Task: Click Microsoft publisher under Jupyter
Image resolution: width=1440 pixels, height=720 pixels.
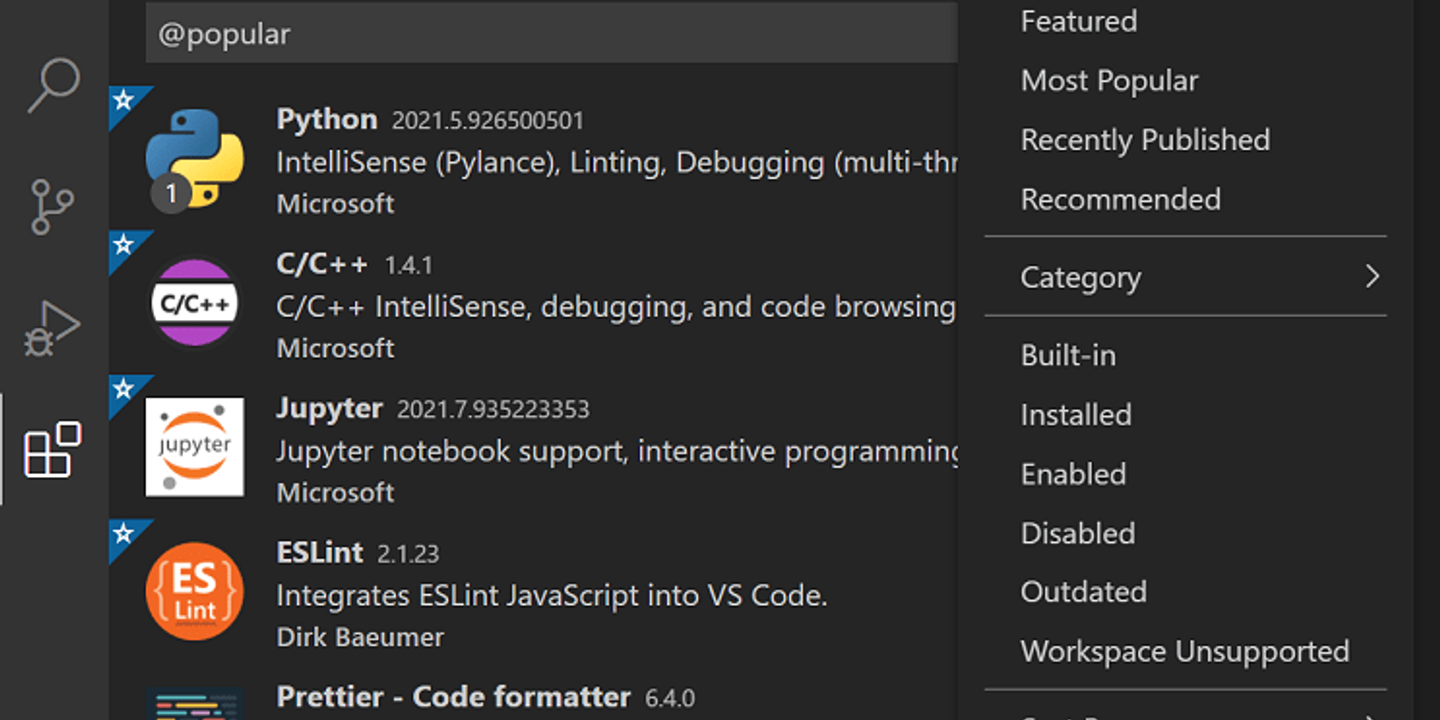Action: click(x=335, y=492)
